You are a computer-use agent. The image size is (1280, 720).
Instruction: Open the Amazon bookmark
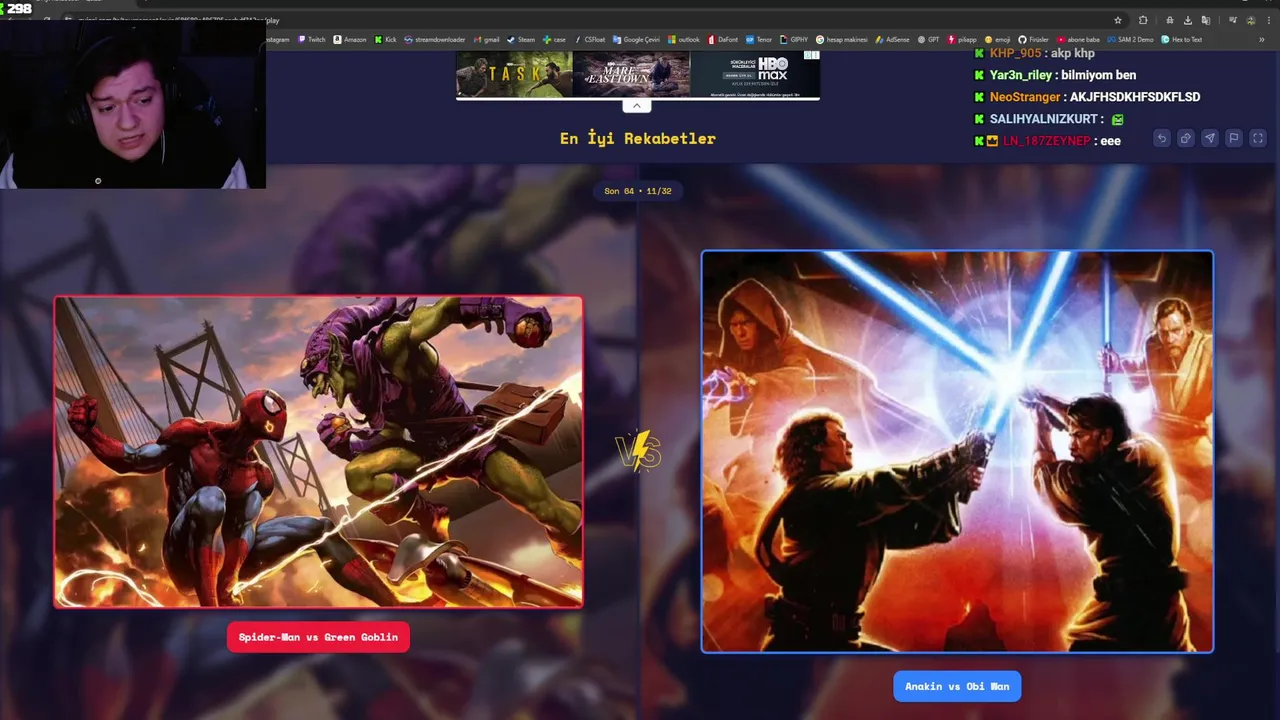click(x=350, y=40)
